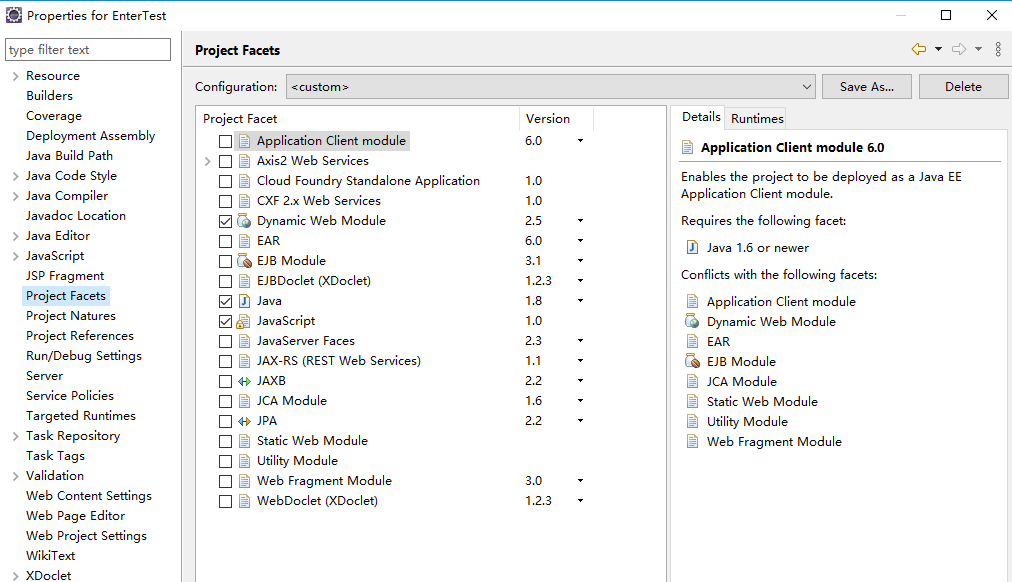
Task: Expand the Axis2 Web Services tree item
Action: pyautogui.click(x=209, y=160)
